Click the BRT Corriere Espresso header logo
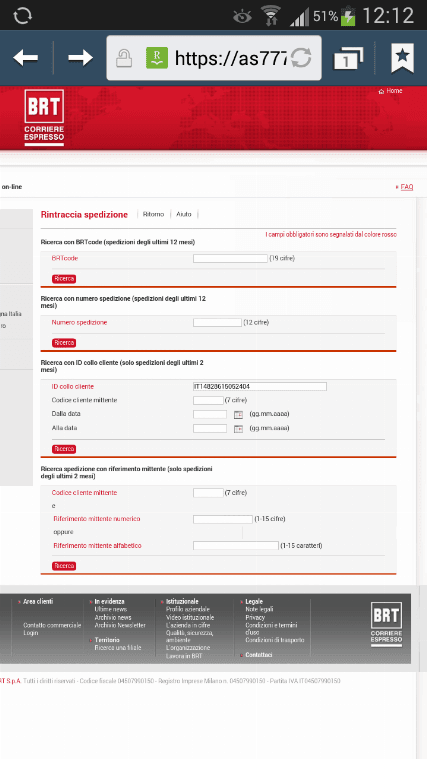The image size is (427, 759). [x=44, y=118]
